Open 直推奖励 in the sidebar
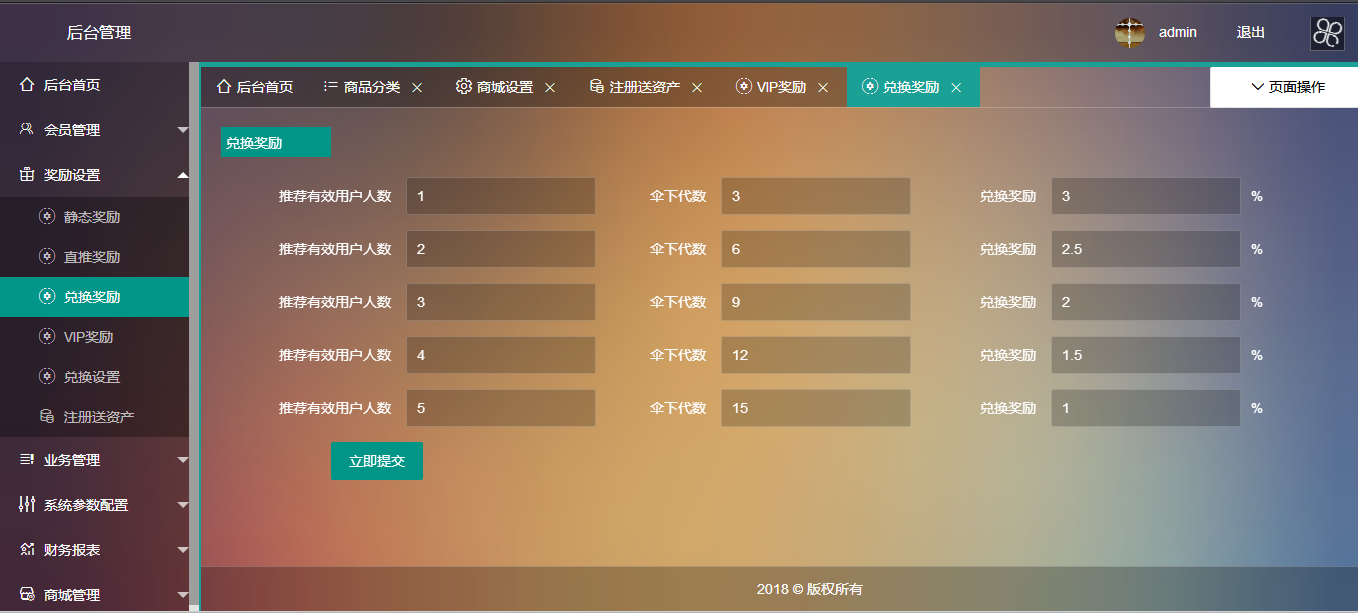 92,257
